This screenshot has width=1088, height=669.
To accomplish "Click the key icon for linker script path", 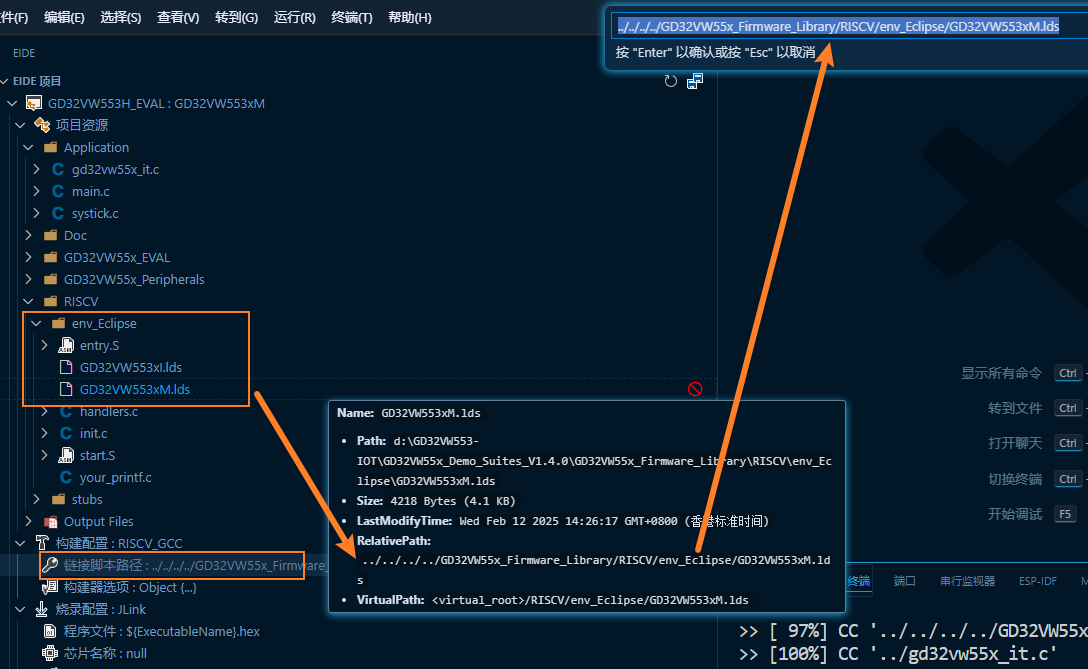I will click(50, 565).
